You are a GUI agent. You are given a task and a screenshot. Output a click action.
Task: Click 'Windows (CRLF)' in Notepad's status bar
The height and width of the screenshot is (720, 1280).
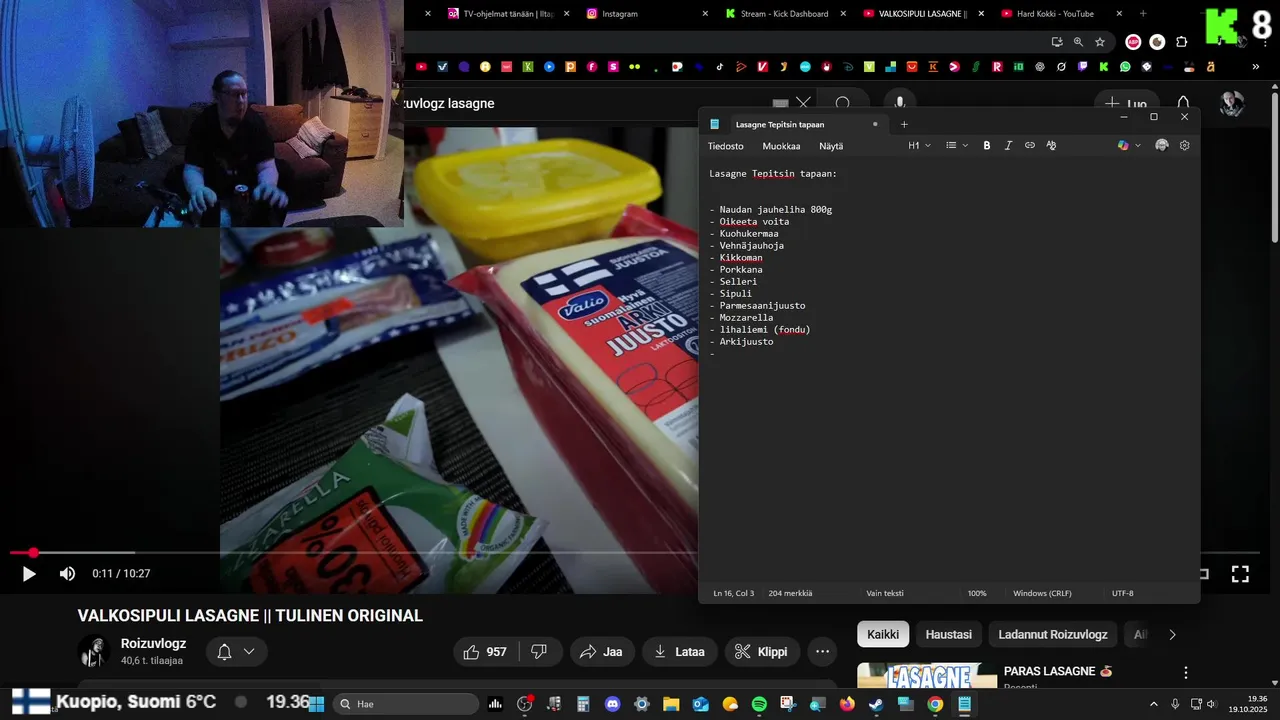pyautogui.click(x=1042, y=593)
